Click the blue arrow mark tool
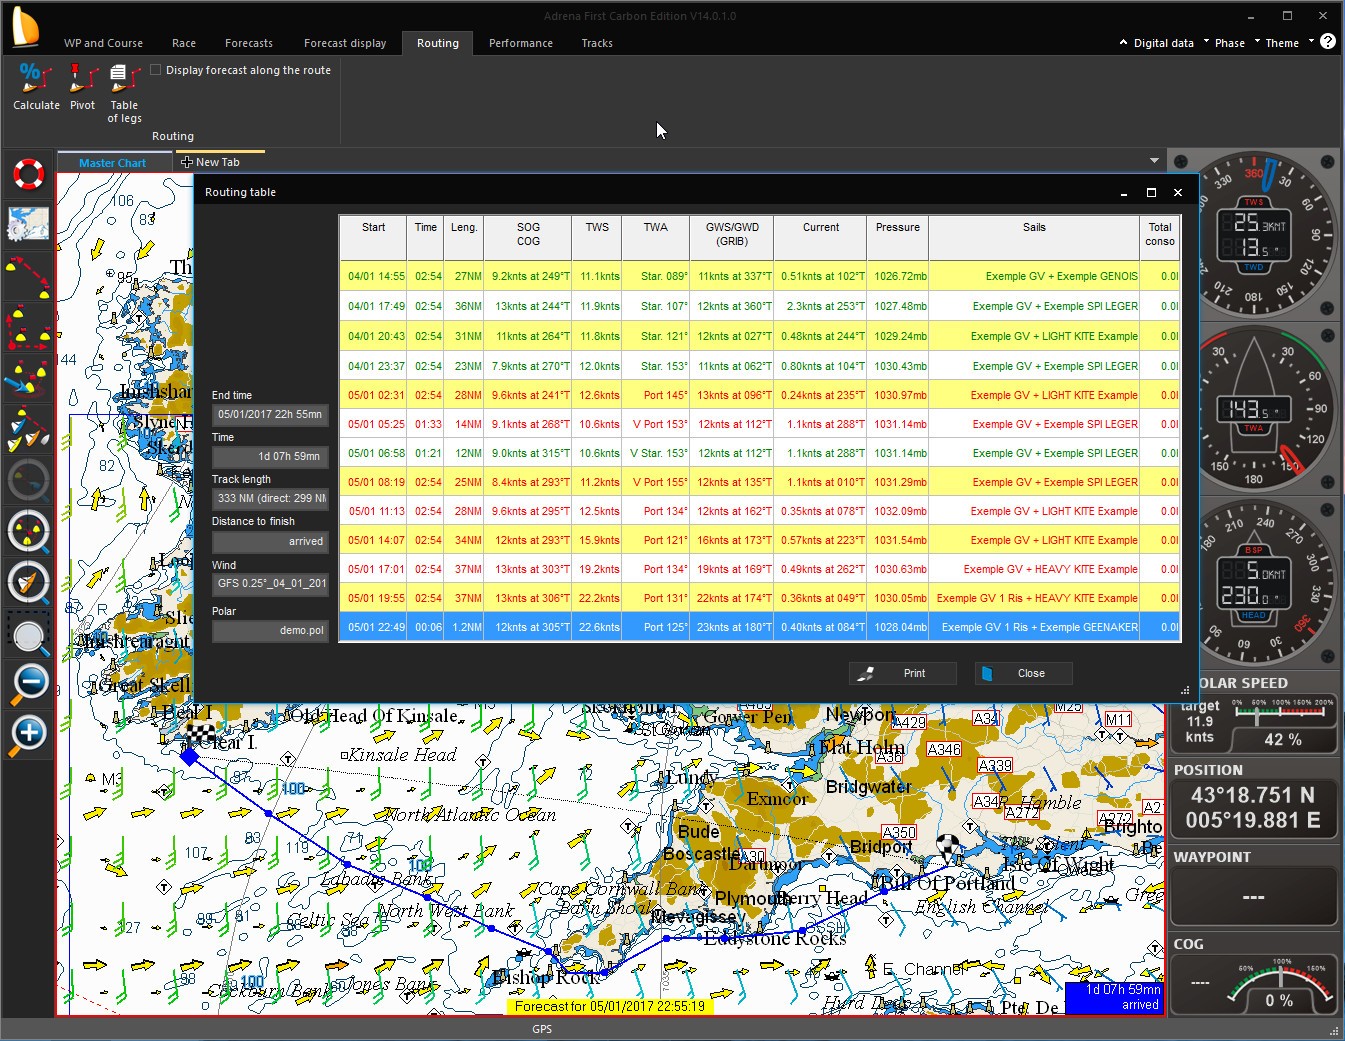1345x1041 pixels. point(29,378)
